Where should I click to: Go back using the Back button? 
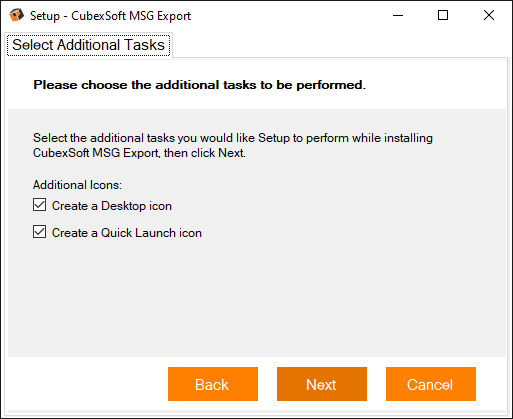click(213, 384)
